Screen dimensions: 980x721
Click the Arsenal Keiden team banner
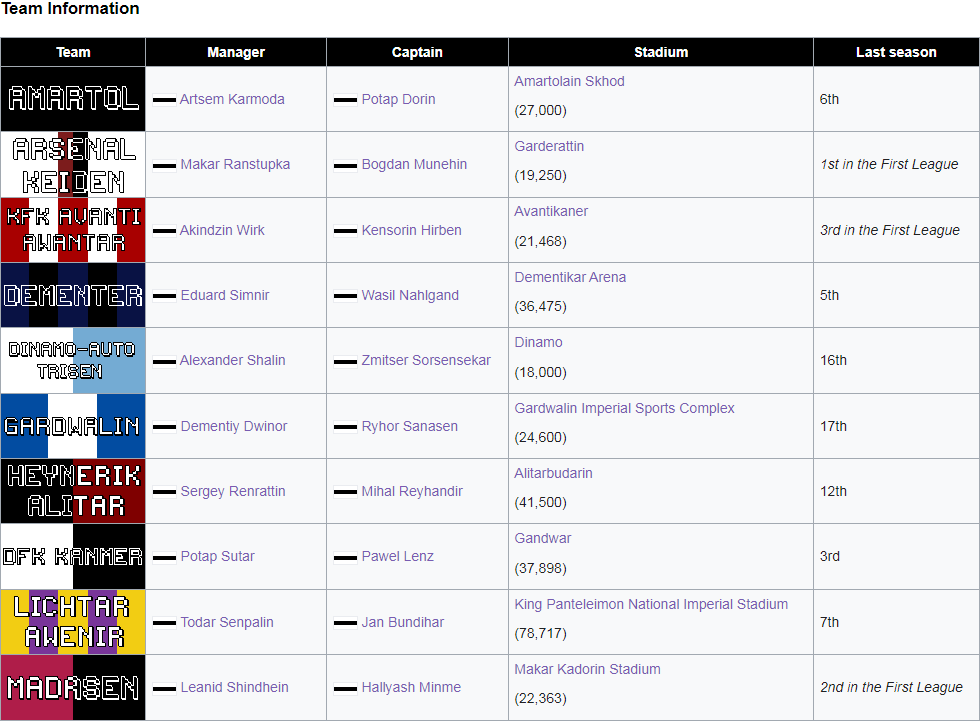coord(73,164)
